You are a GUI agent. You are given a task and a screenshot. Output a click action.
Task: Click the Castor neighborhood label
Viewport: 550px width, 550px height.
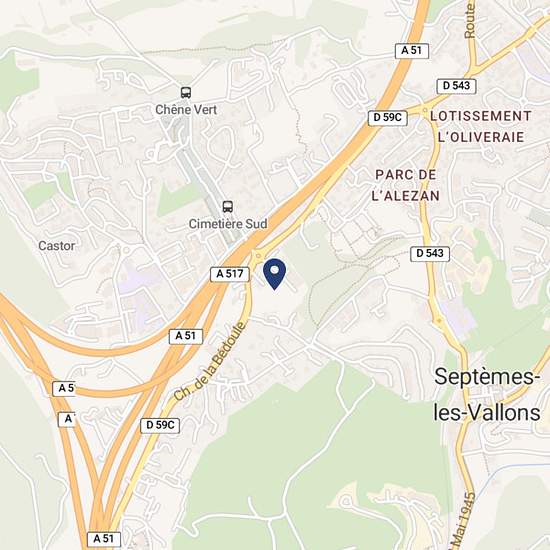tap(56, 246)
